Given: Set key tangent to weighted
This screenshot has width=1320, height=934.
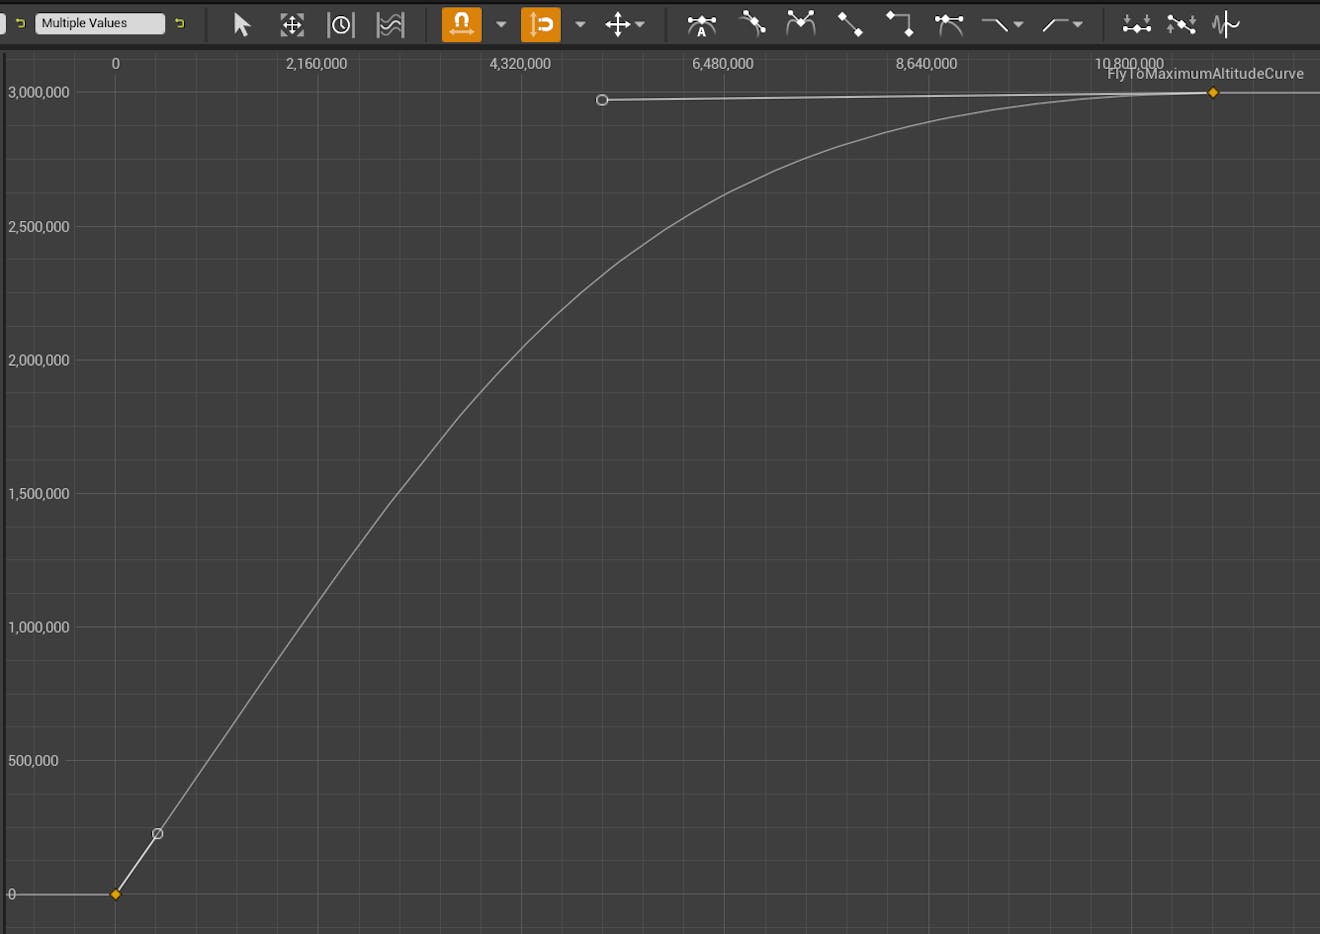Looking at the screenshot, I should tap(948, 25).
